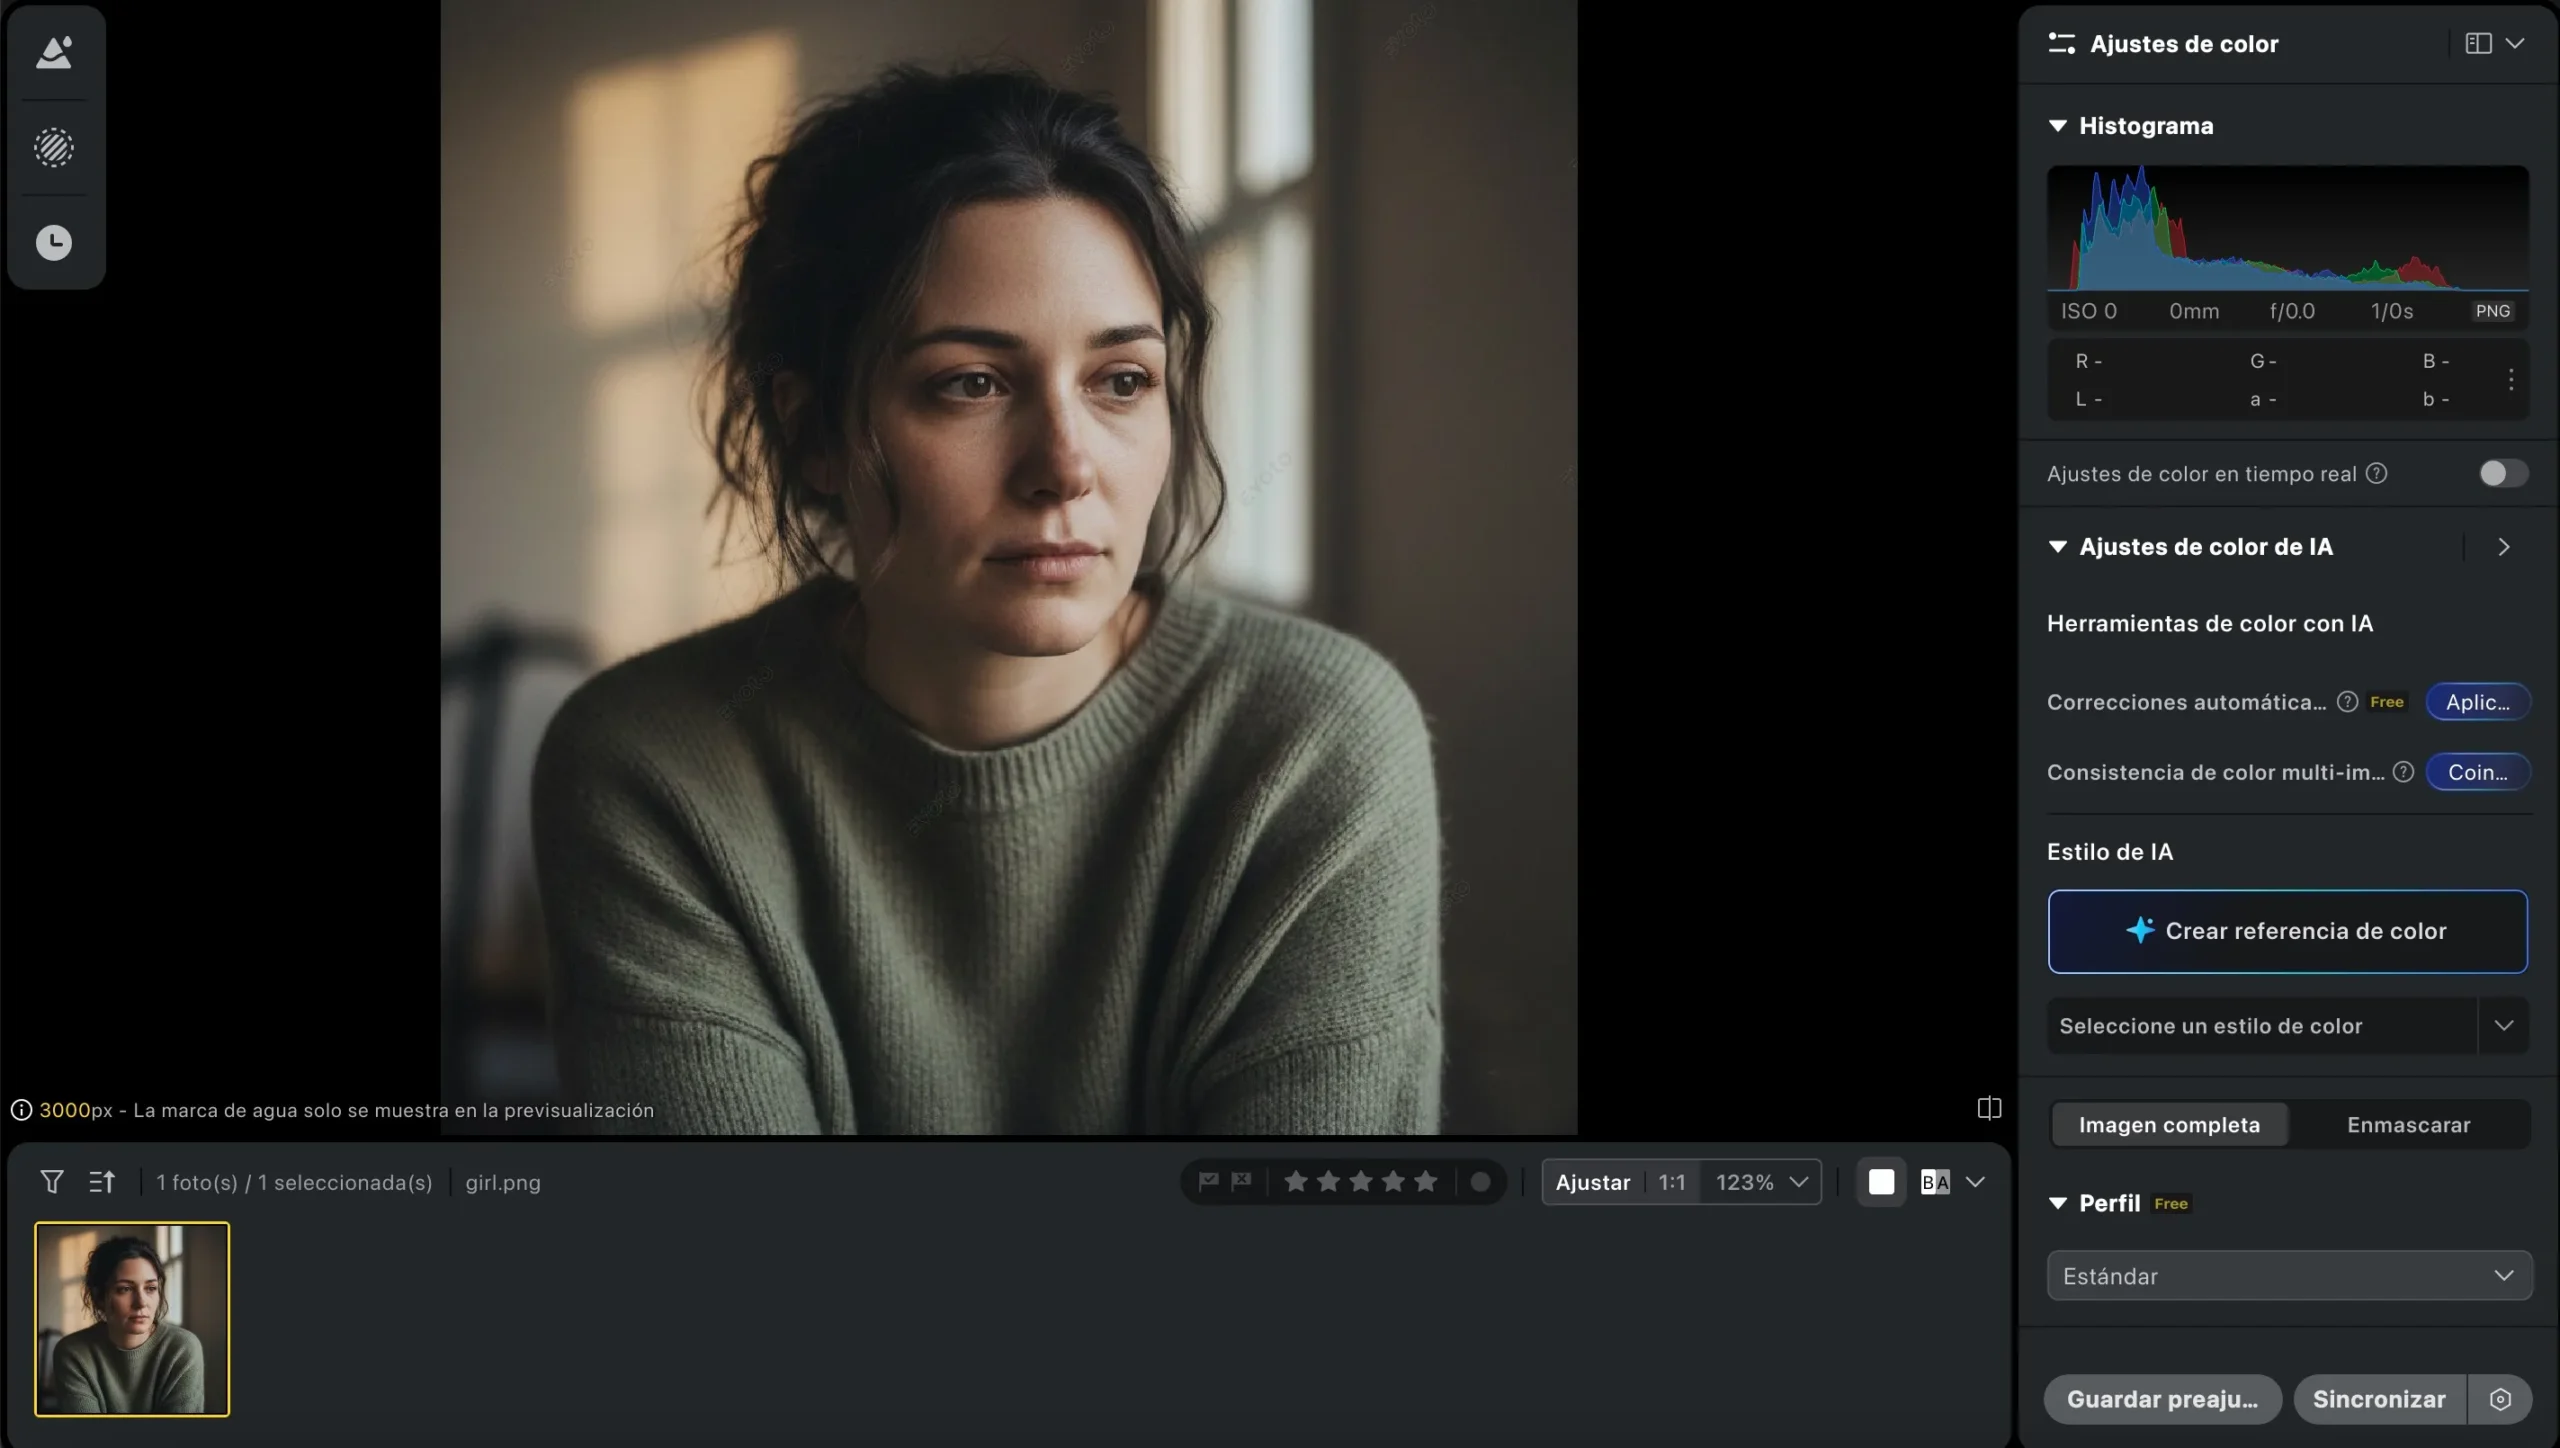2560x1448 pixels.
Task: Open the color adjustments mountain icon tool
Action: pyautogui.click(x=54, y=53)
